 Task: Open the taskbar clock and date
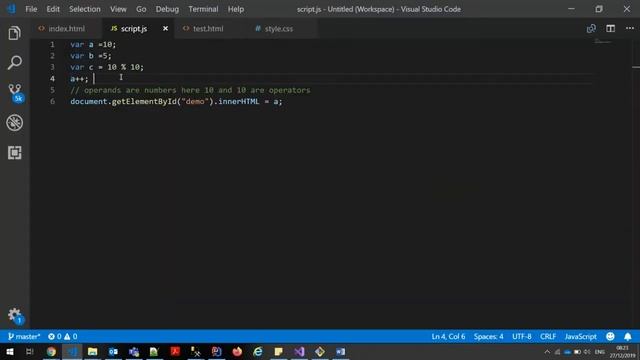pyautogui.click(x=622, y=352)
